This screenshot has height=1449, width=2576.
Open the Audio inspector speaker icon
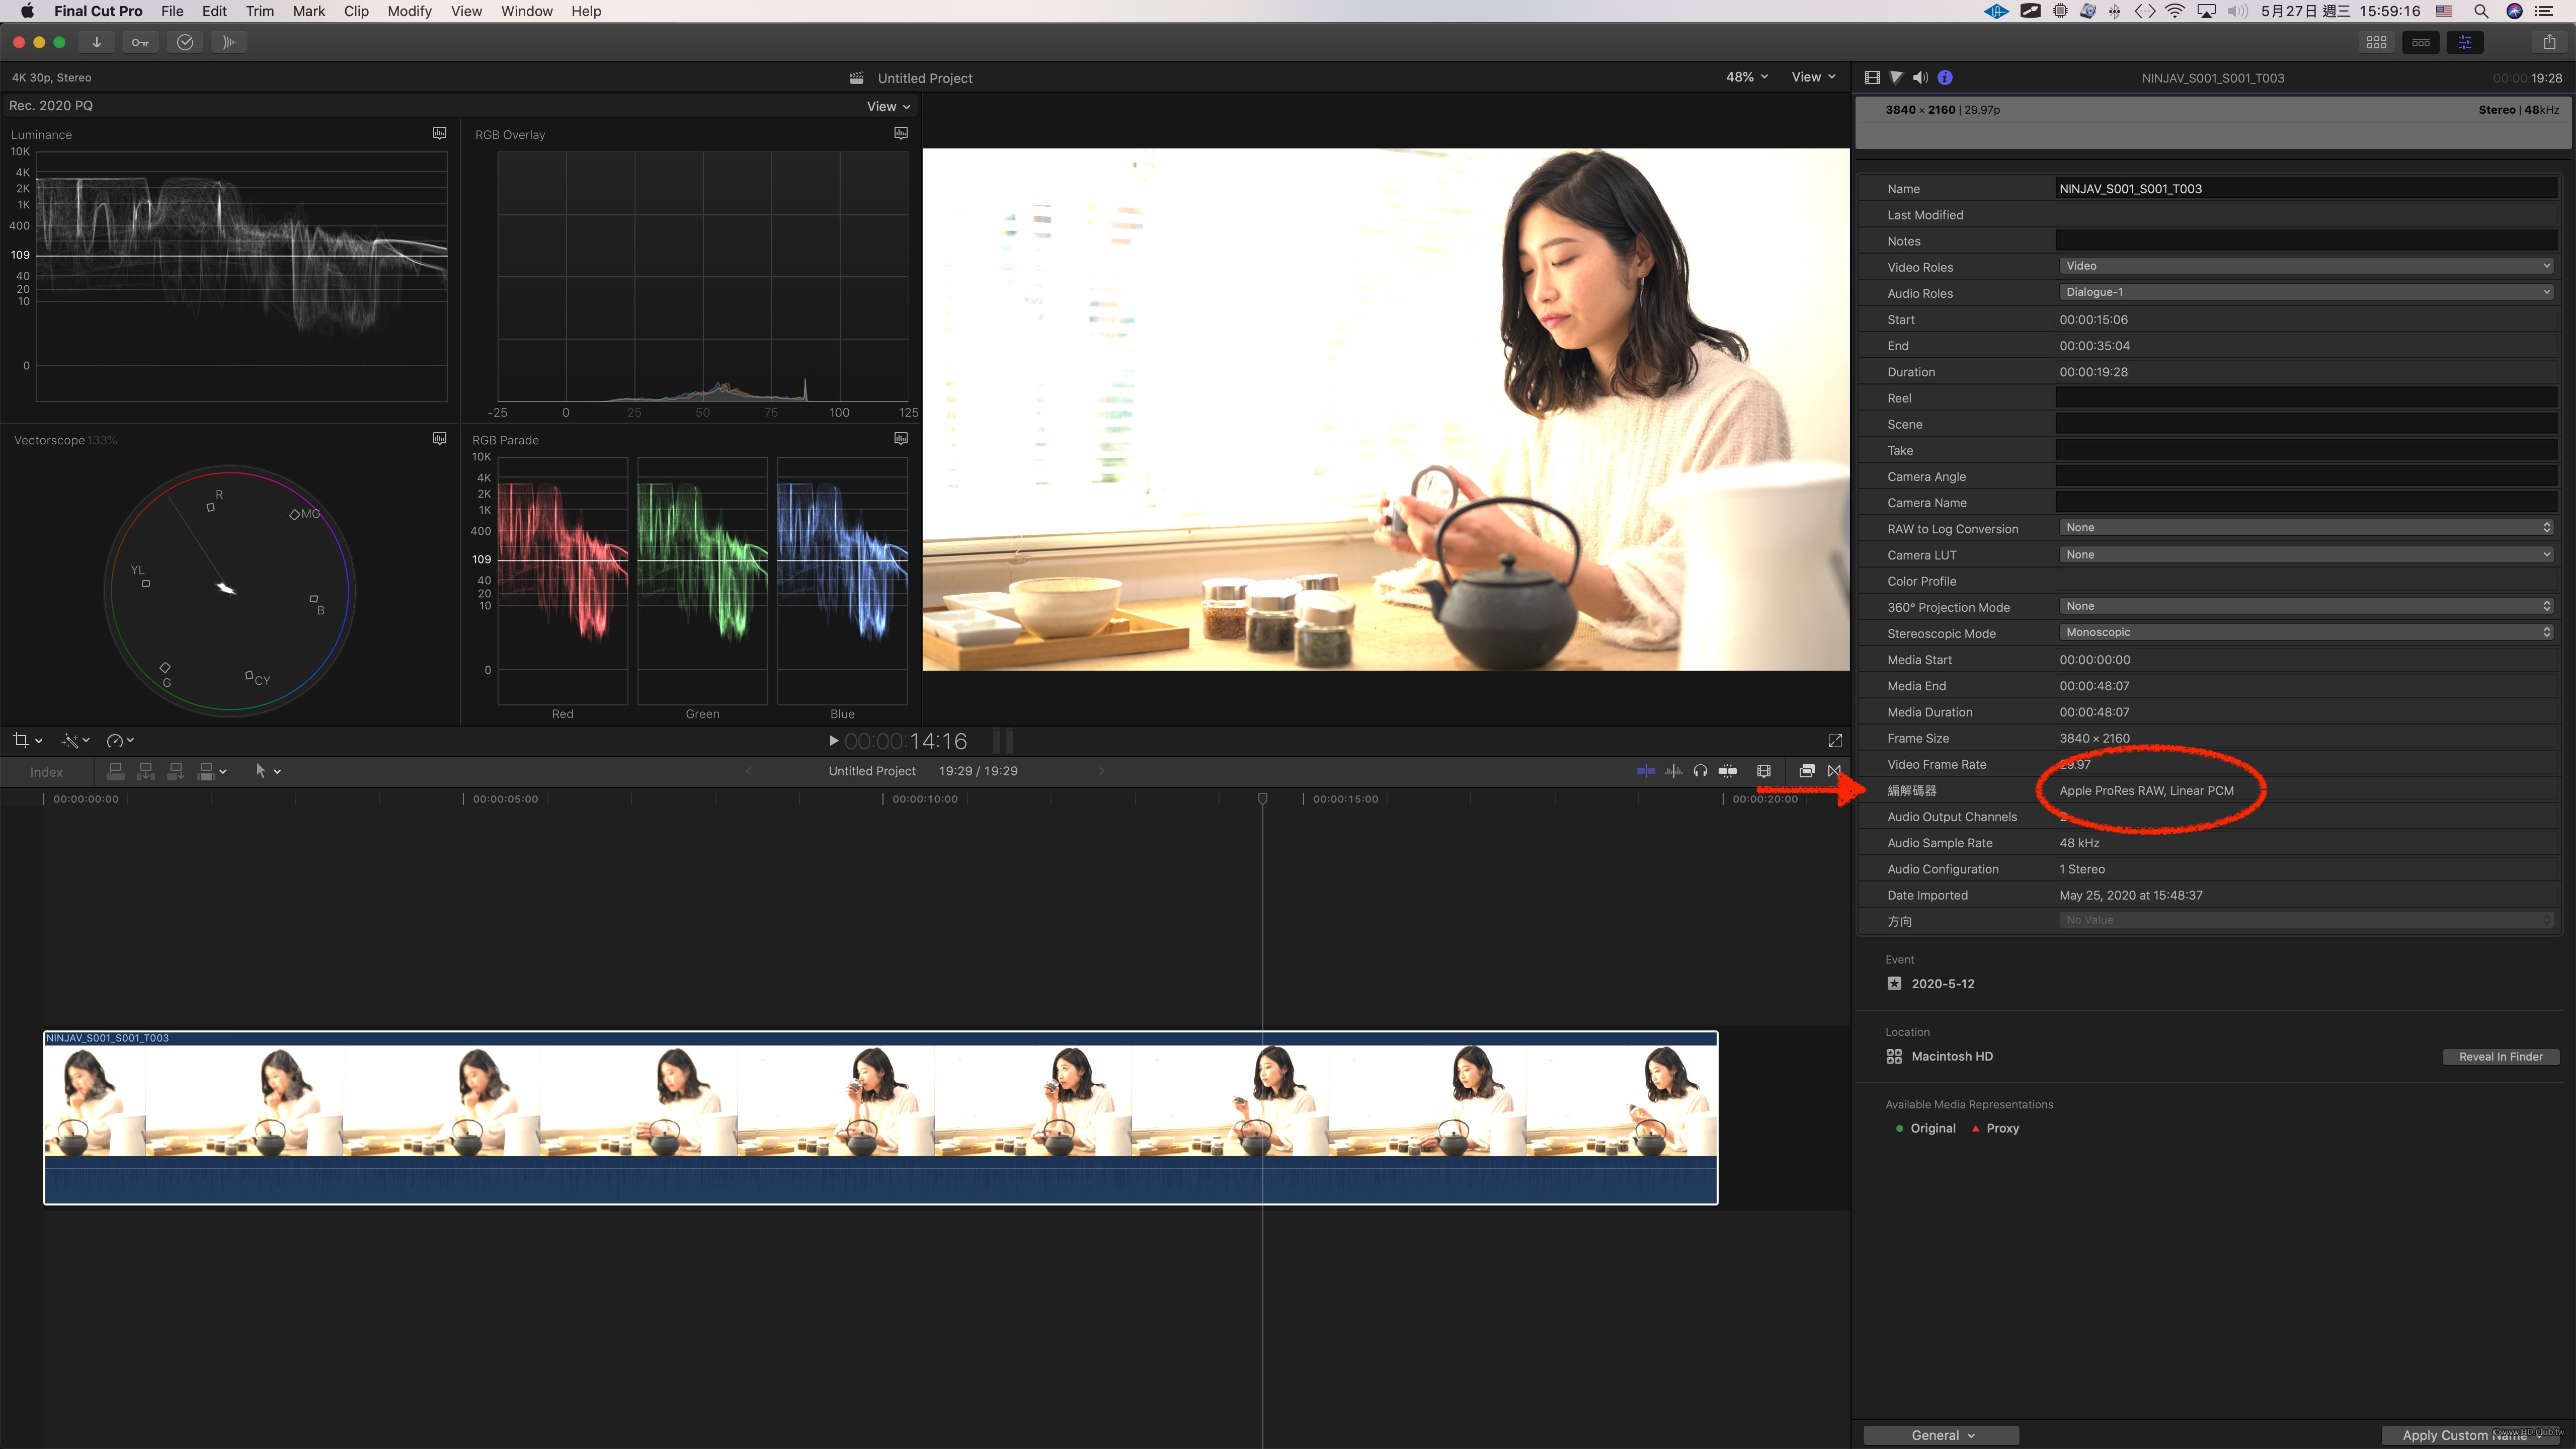[x=1920, y=77]
